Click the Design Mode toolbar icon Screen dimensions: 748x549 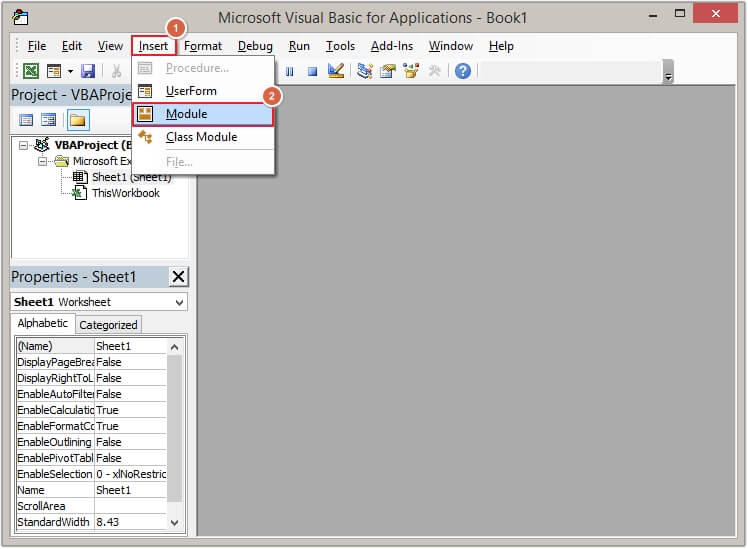336,71
